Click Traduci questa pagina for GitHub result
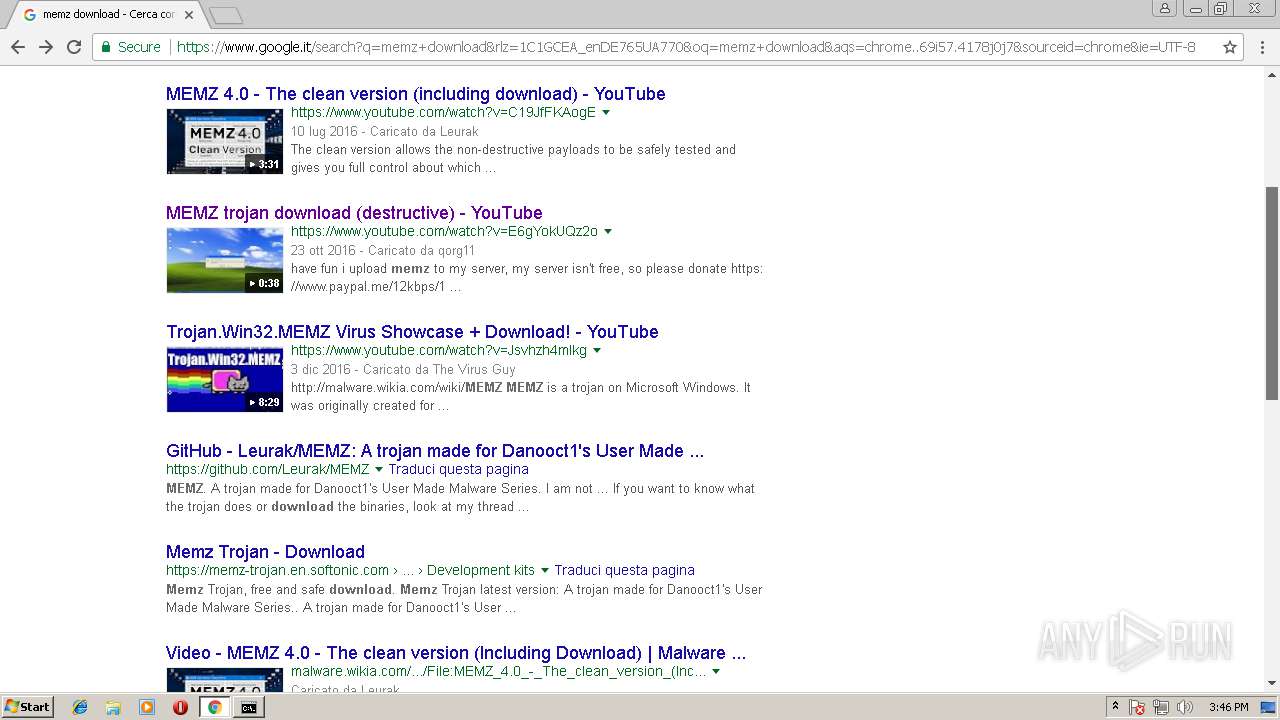The height and width of the screenshot is (720, 1280). click(458, 470)
